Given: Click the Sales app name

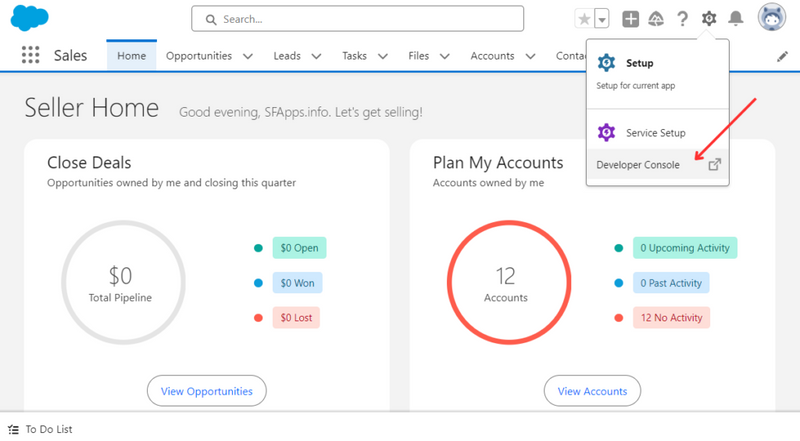Looking at the screenshot, I should [70, 55].
